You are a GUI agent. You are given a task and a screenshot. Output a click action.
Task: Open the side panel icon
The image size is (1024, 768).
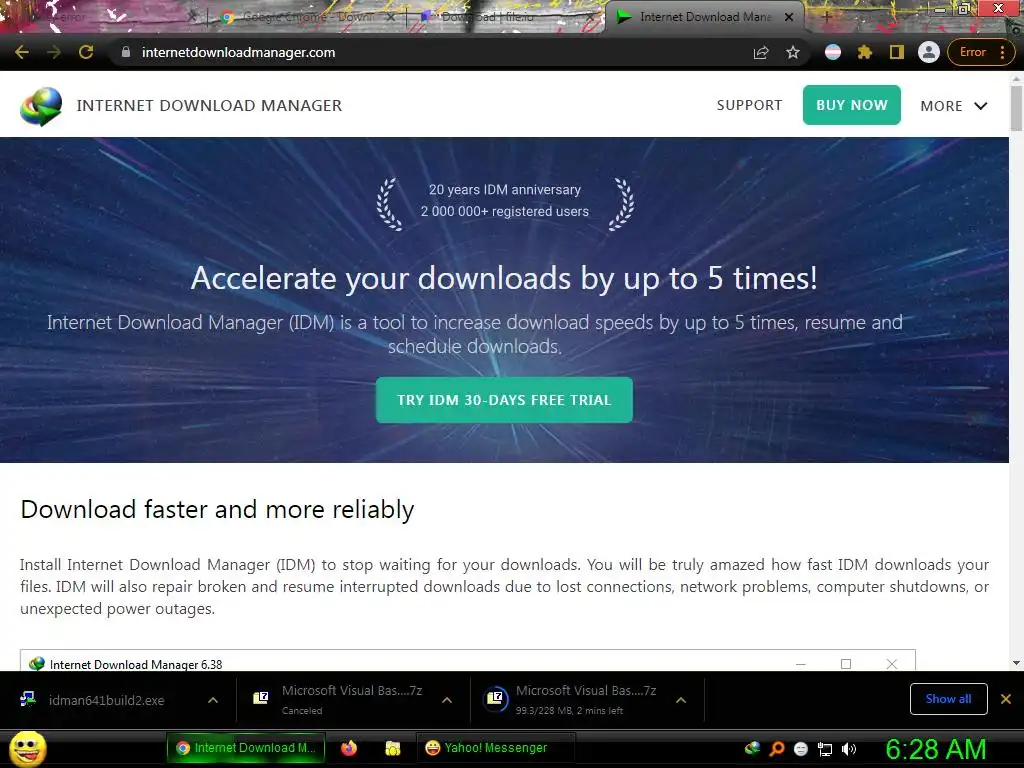point(897,52)
